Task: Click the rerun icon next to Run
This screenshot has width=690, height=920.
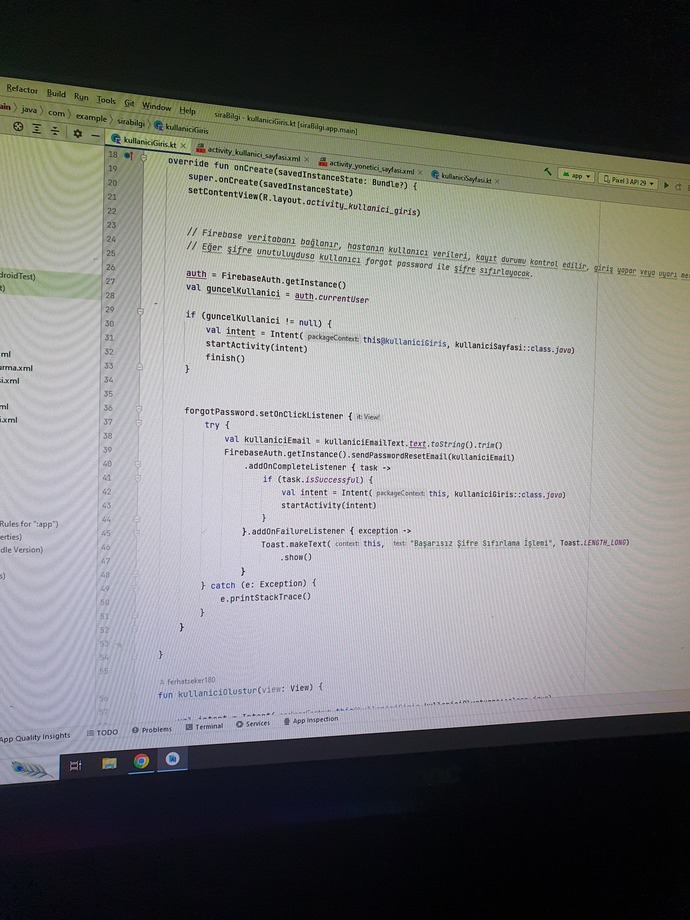Action: click(679, 187)
